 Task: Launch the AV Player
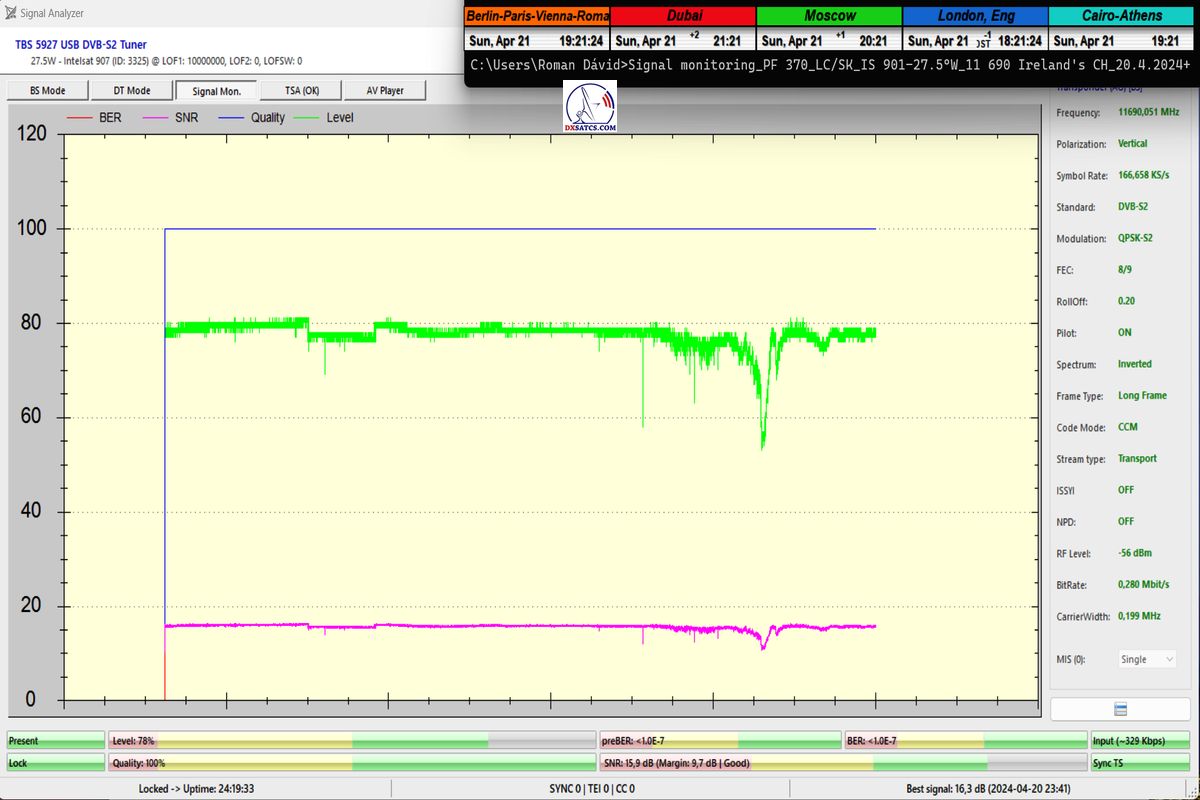click(384, 90)
